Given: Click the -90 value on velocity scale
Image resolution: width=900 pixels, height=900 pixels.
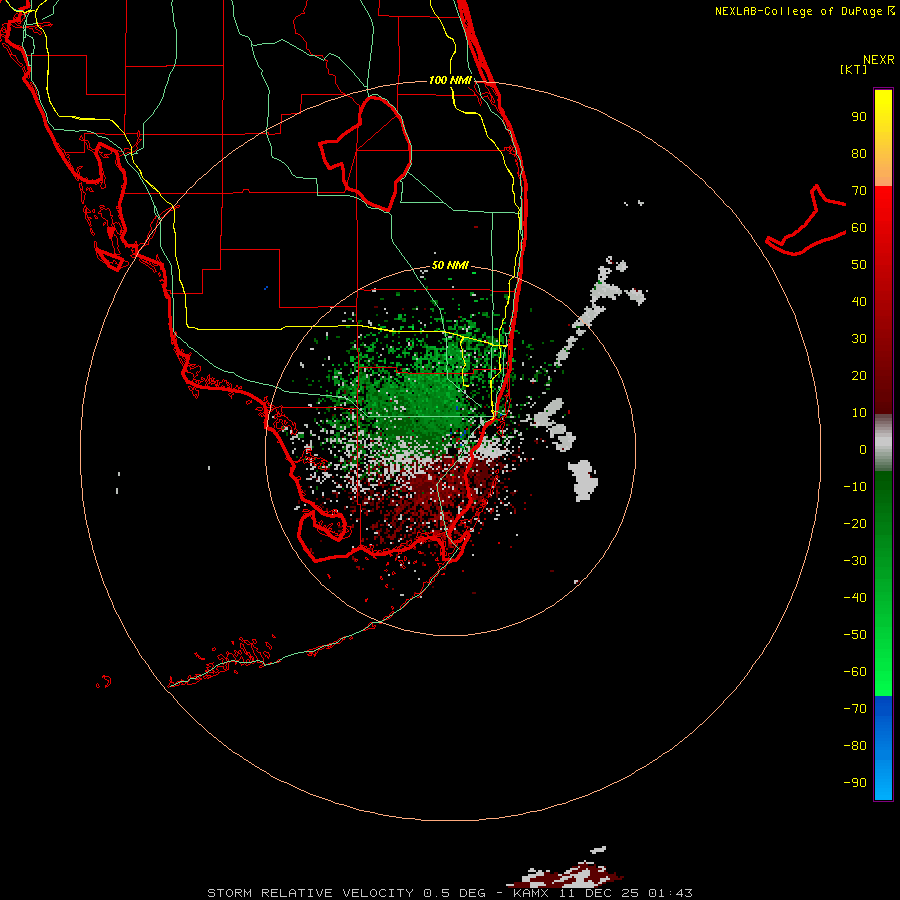Looking at the screenshot, I should [x=855, y=782].
